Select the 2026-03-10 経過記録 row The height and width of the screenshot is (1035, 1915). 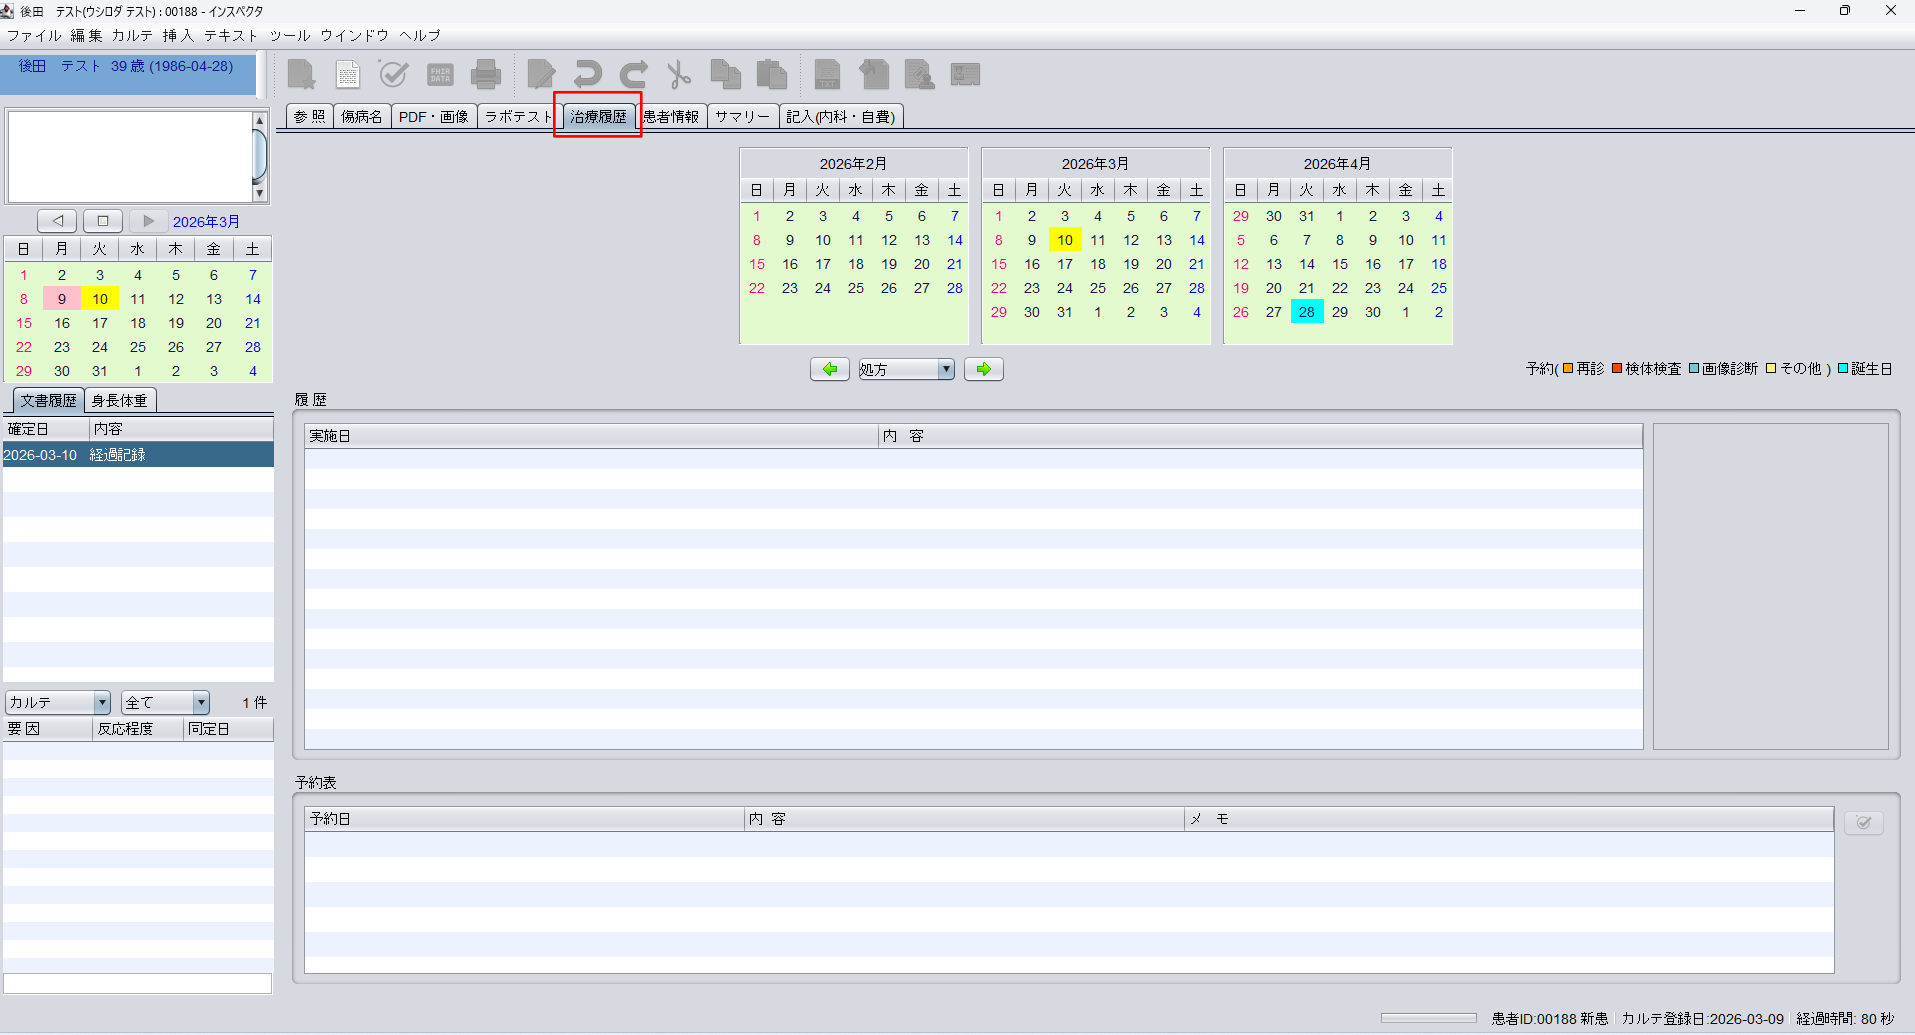coord(137,455)
